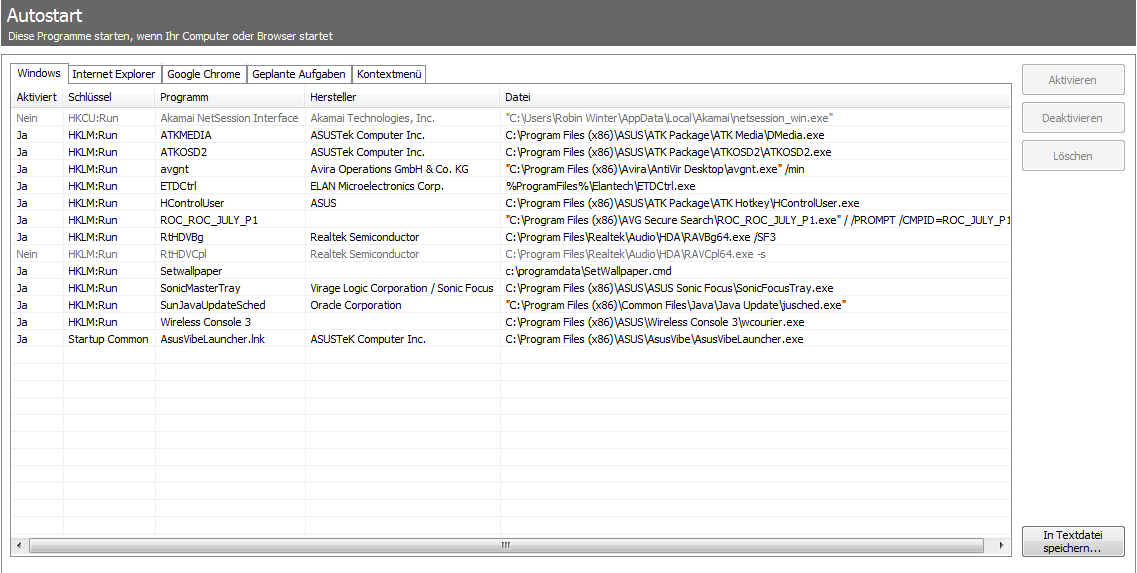
Task: Click the horizontal scrollbar thumb
Action: point(506,545)
